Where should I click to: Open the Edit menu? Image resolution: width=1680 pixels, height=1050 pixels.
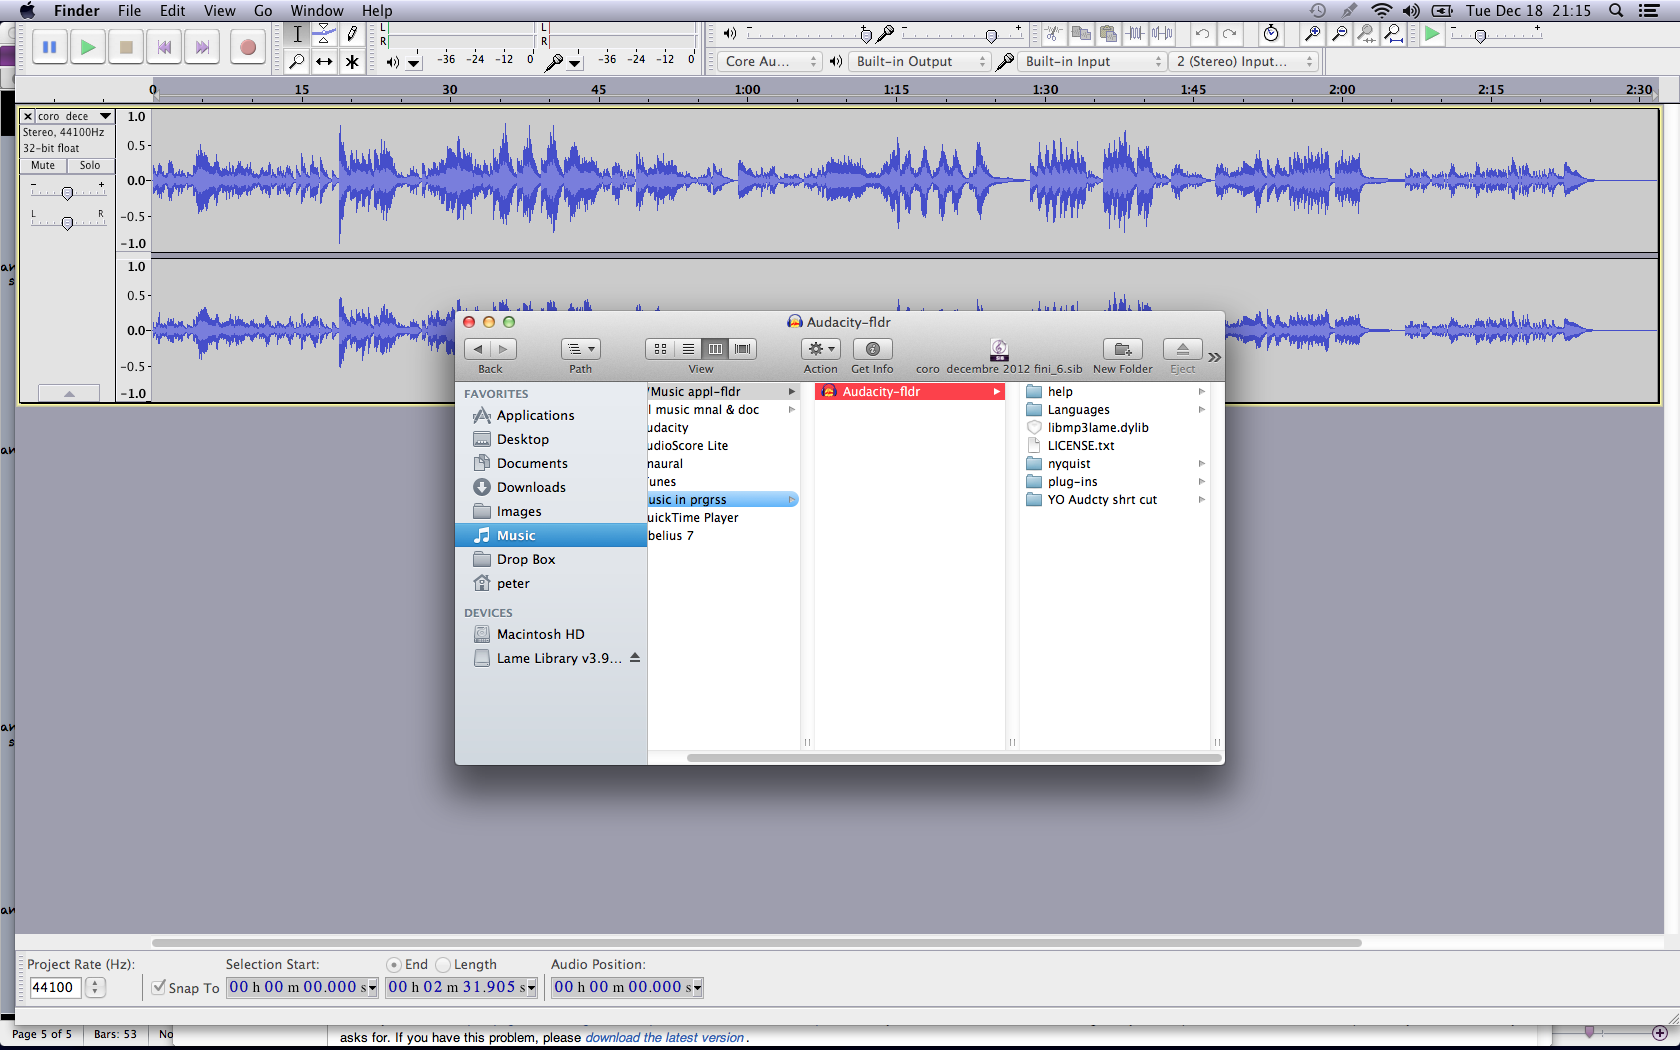173,11
